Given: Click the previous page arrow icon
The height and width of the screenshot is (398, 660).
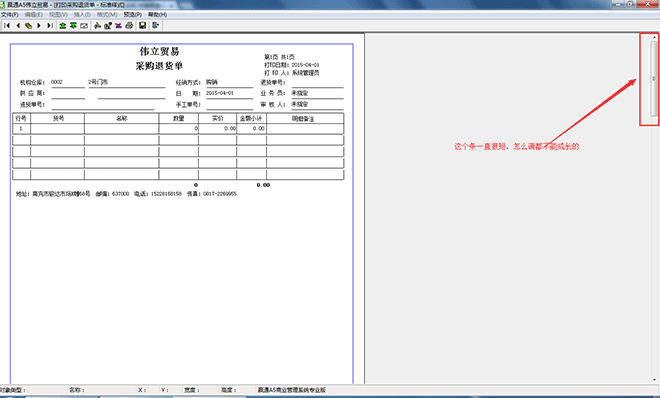Looking at the screenshot, I should 18,26.
